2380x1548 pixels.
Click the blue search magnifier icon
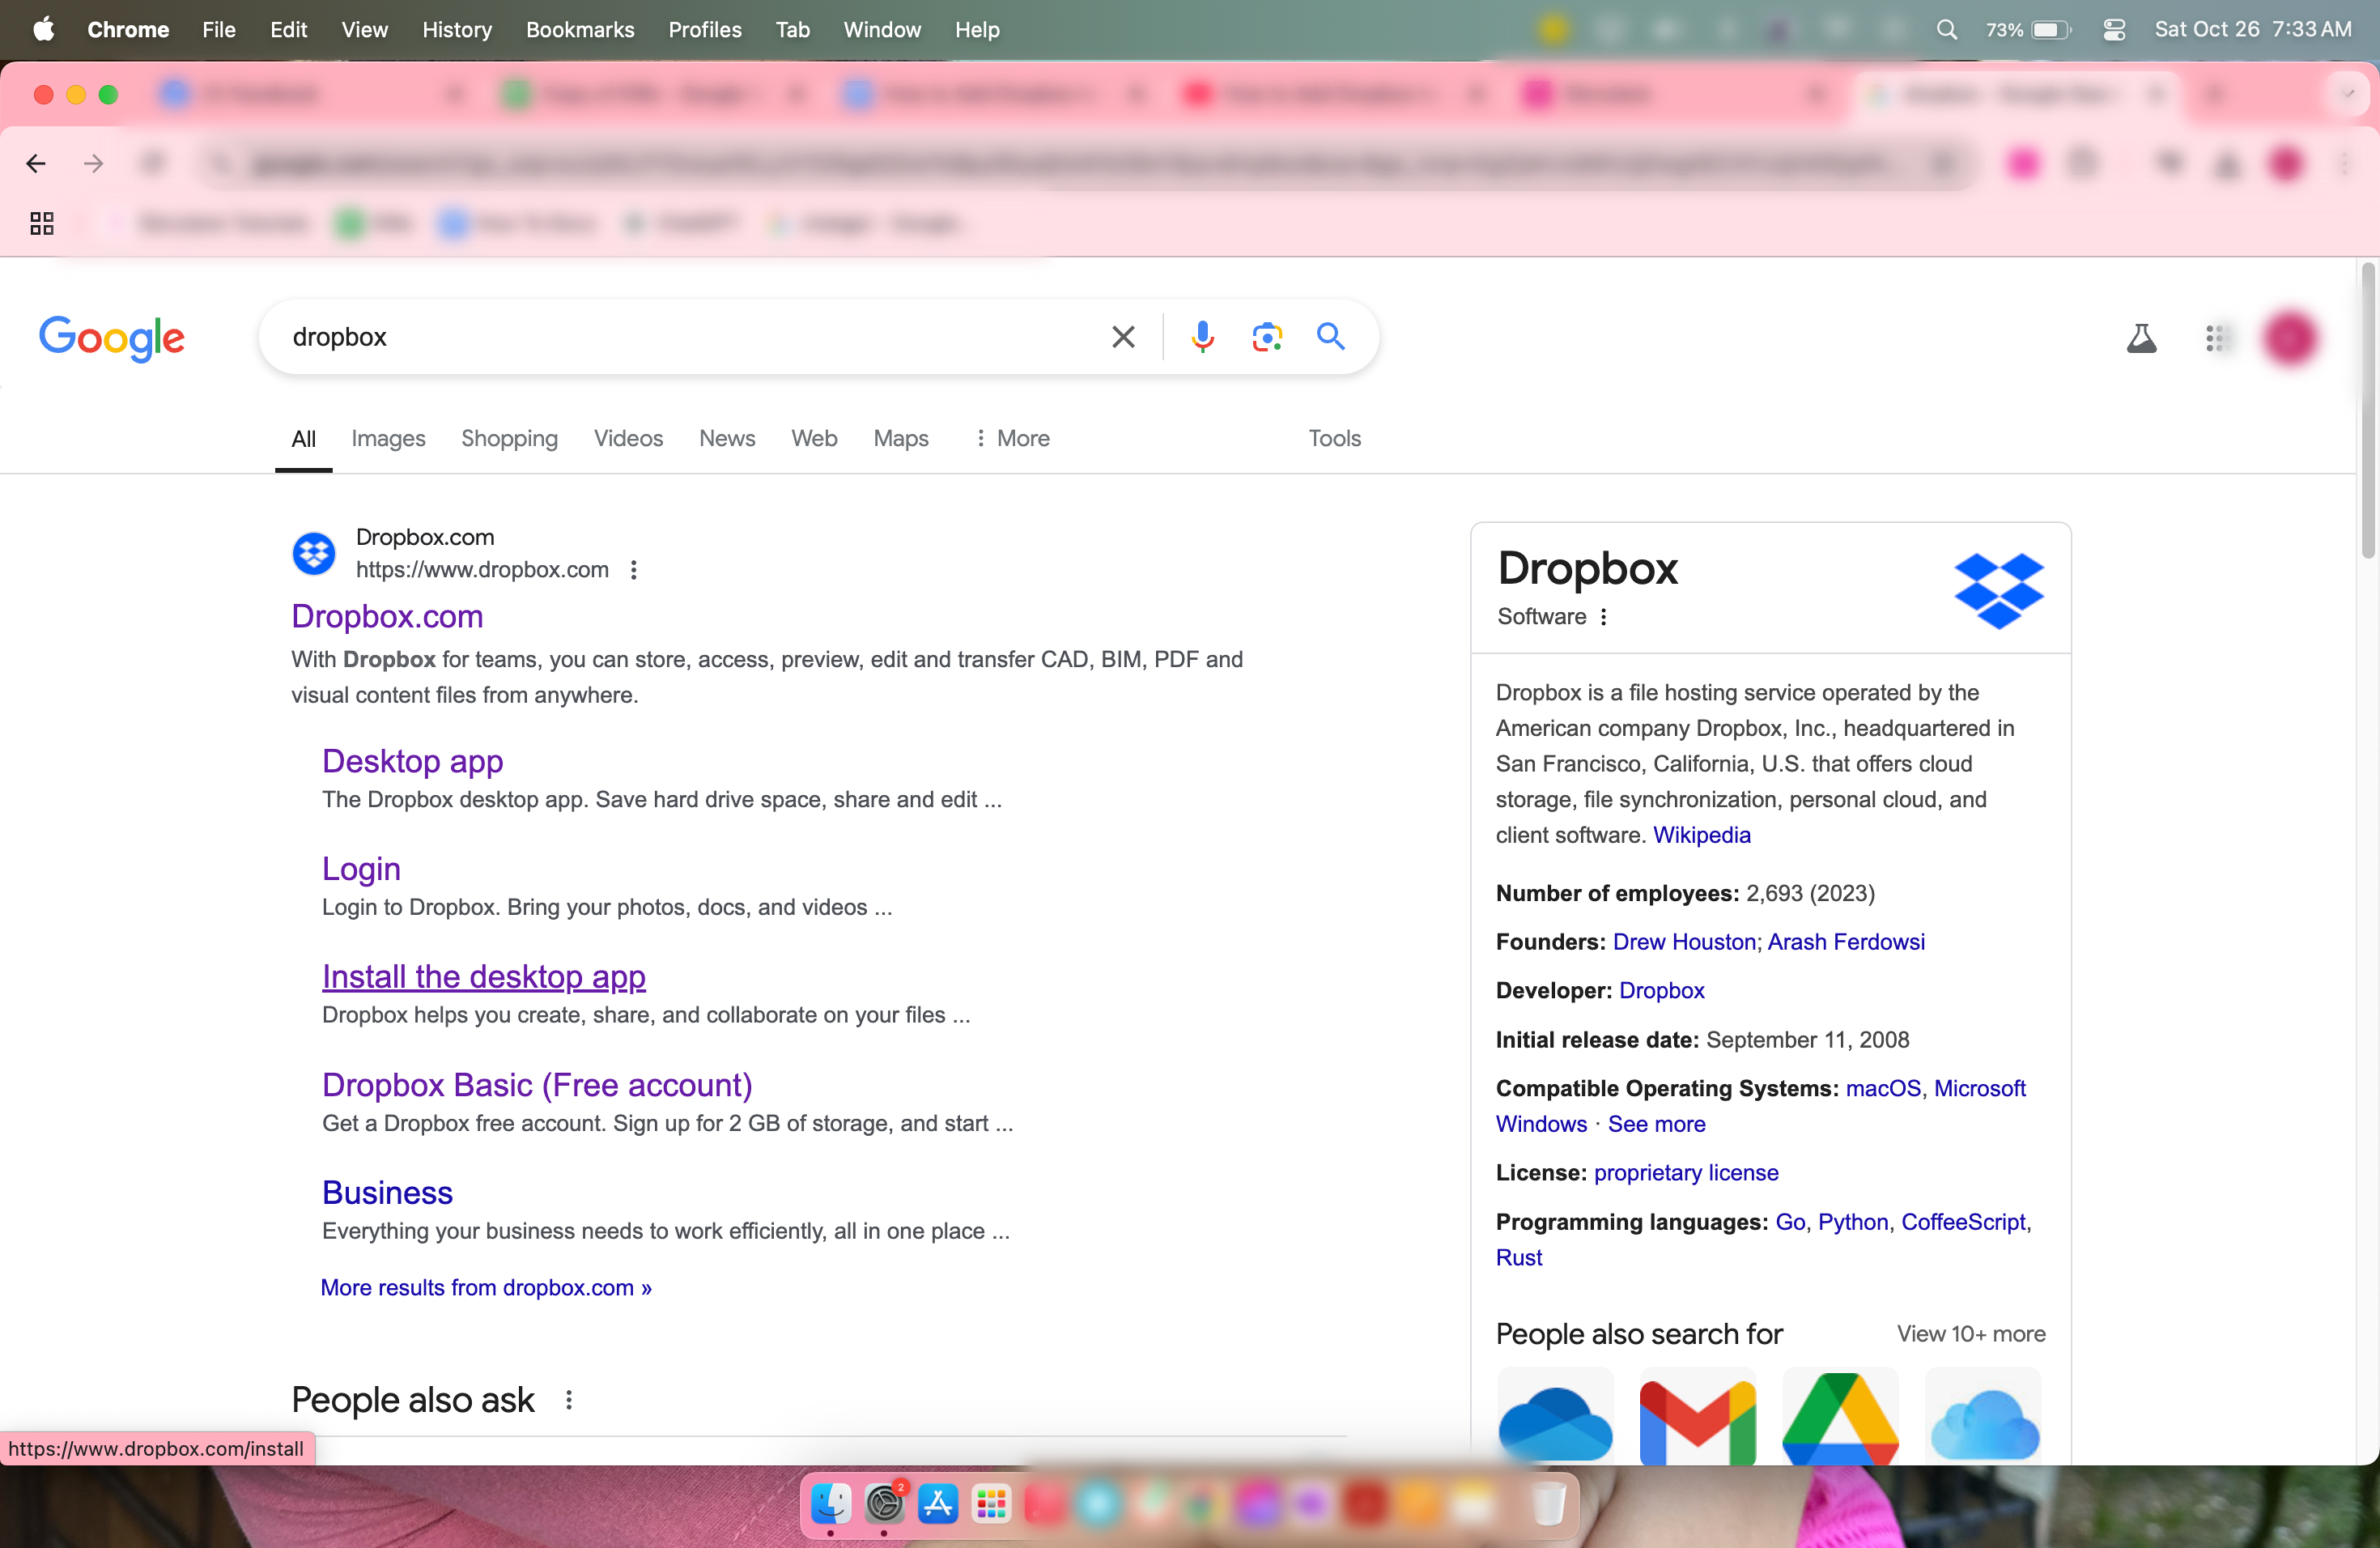(x=1330, y=337)
